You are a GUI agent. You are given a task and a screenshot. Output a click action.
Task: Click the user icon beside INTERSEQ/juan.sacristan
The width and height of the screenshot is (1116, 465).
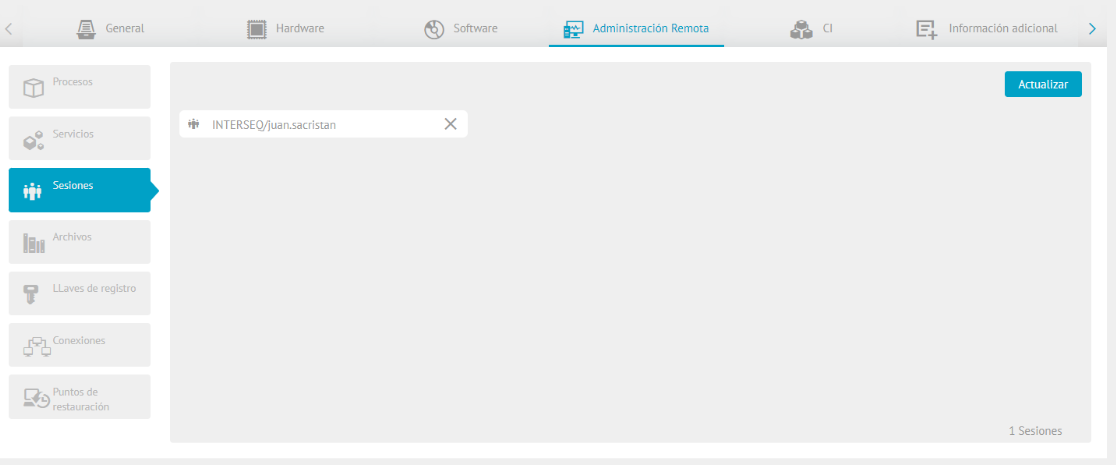point(194,124)
